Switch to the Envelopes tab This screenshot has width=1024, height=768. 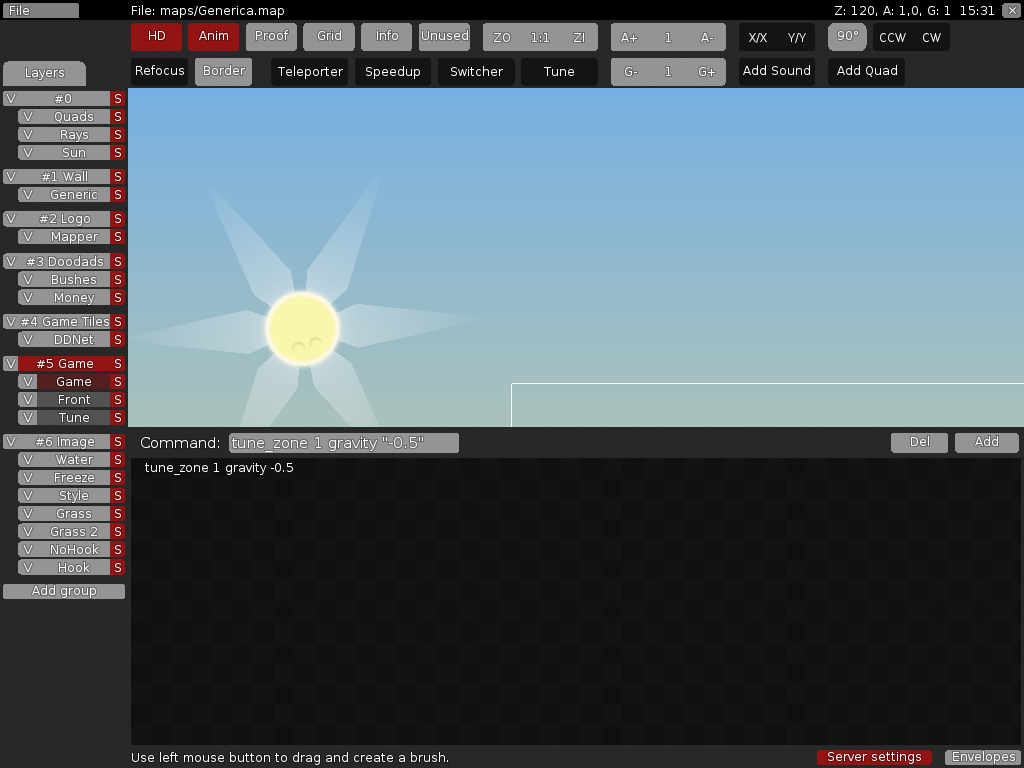pos(982,757)
